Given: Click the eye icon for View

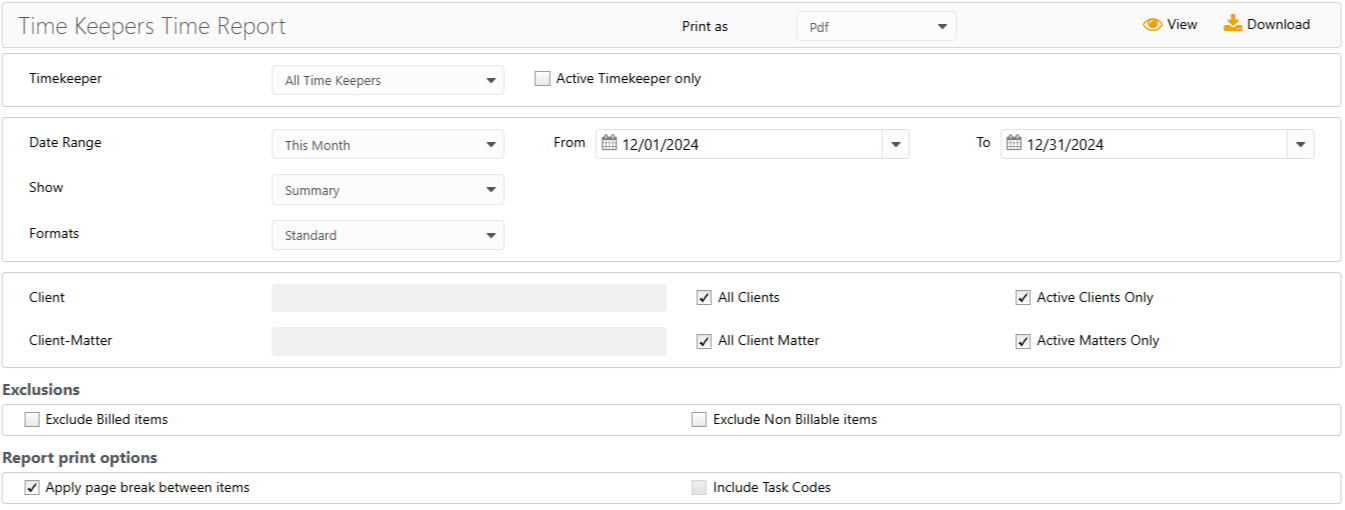Looking at the screenshot, I should click(x=1153, y=25).
